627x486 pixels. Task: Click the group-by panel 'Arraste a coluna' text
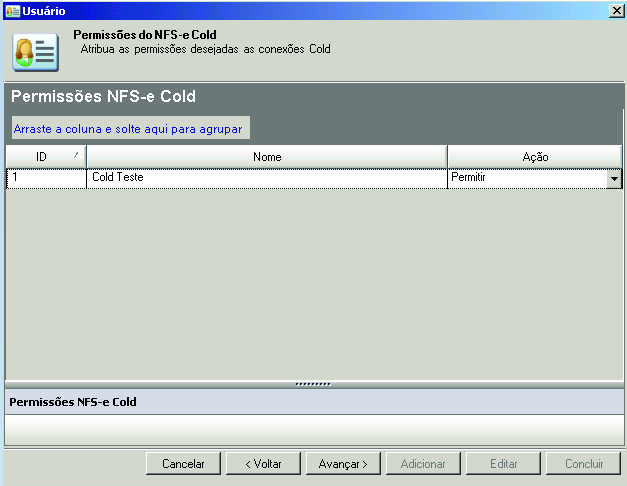[x=128, y=129]
